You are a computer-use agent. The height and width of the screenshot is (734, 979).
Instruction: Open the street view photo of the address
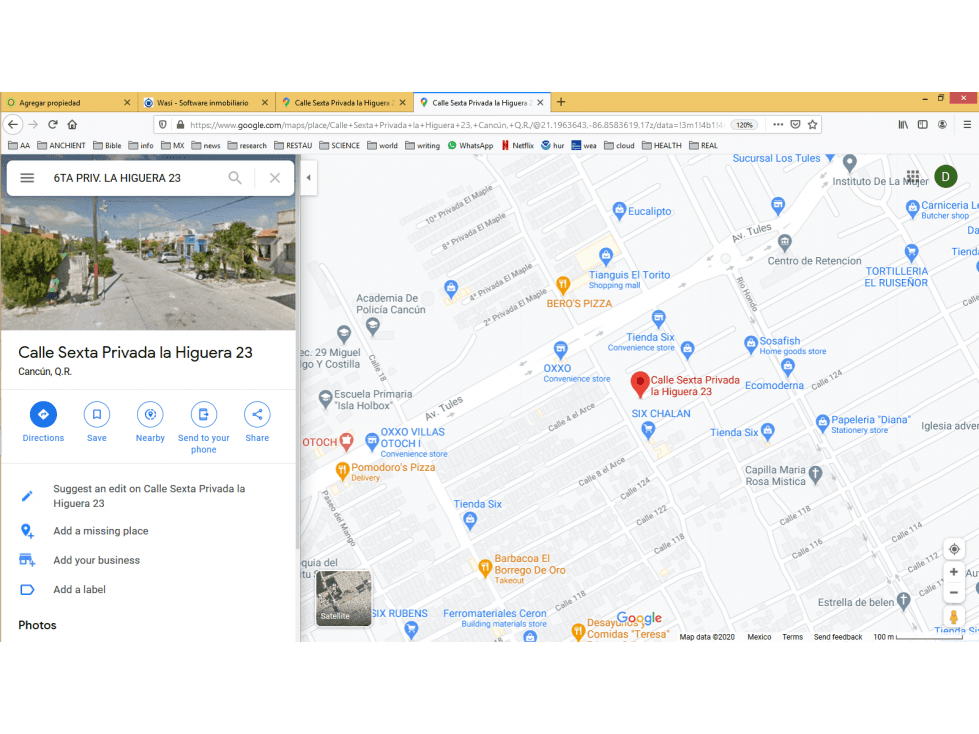pyautogui.click(x=148, y=263)
